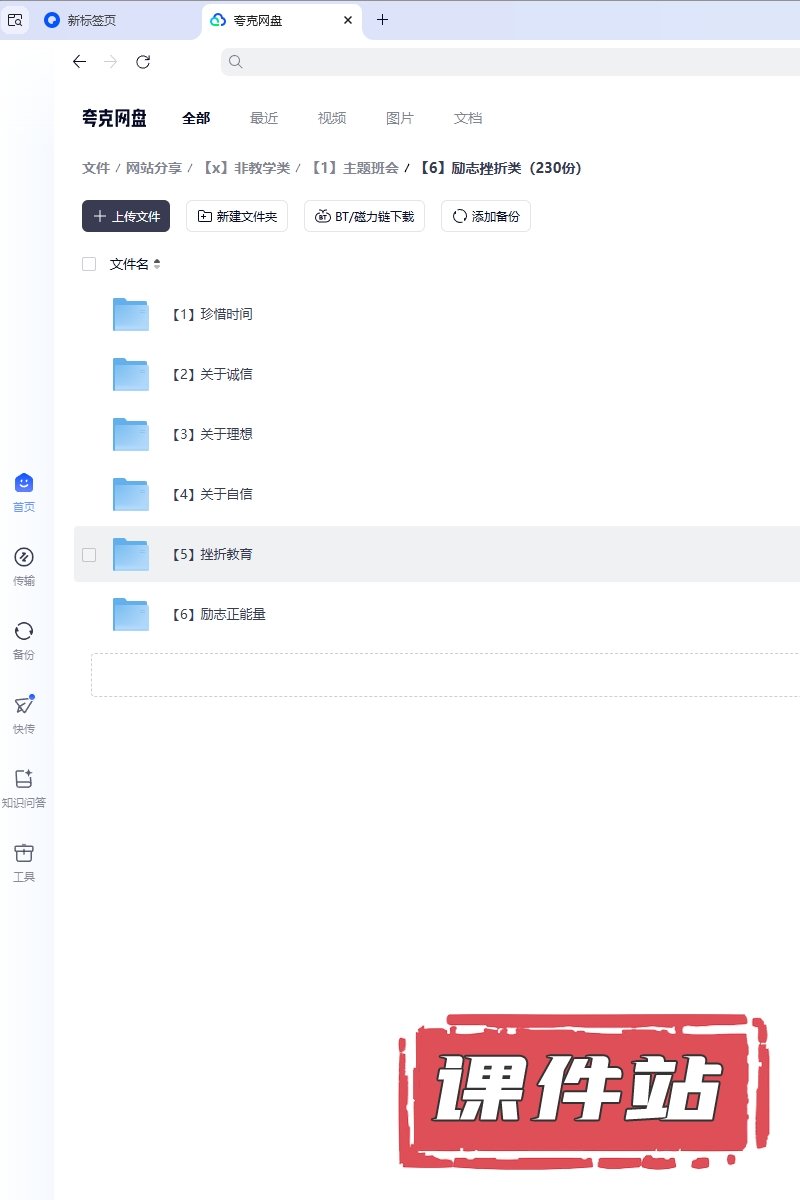The height and width of the screenshot is (1200, 800).
Task: Switch to the 视频 tab
Action: (332, 118)
